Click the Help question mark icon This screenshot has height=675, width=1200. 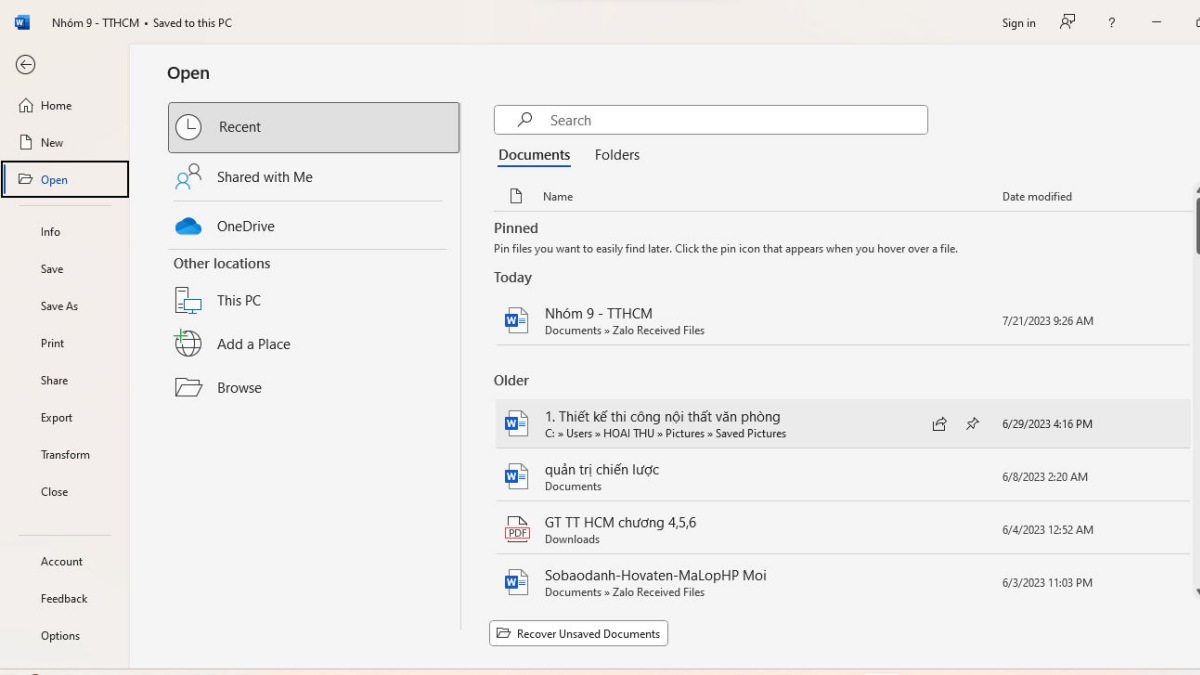point(1111,23)
